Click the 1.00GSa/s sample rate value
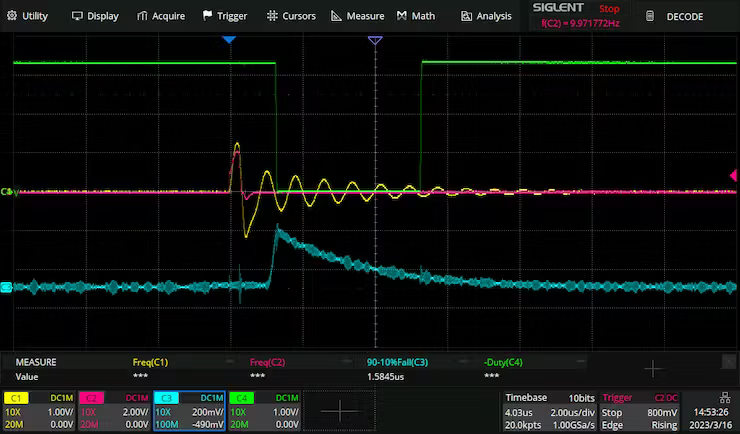The image size is (740, 434). pyautogui.click(x=573, y=425)
